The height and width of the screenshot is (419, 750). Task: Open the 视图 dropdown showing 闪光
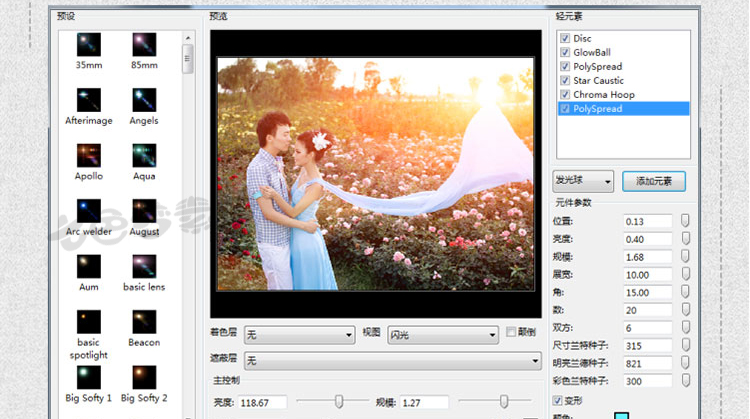pyautogui.click(x=443, y=335)
